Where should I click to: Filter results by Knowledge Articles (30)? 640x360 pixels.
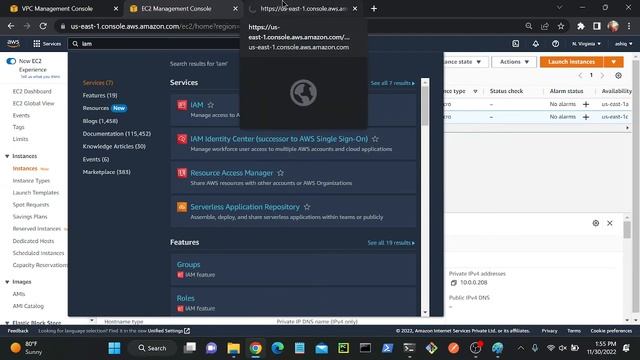point(114,147)
